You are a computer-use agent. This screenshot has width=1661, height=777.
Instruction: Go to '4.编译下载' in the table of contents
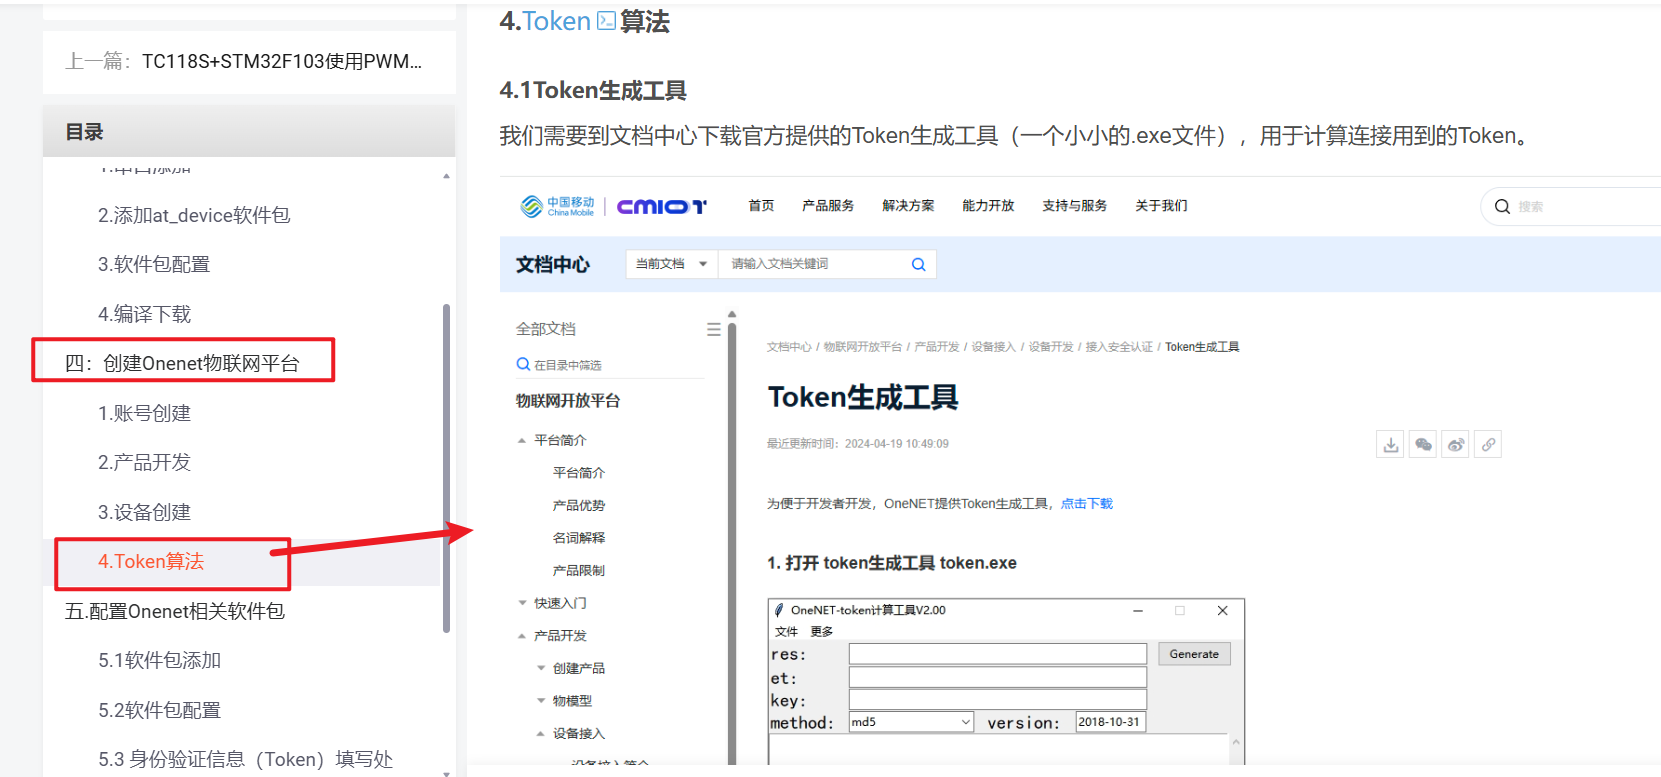[144, 314]
